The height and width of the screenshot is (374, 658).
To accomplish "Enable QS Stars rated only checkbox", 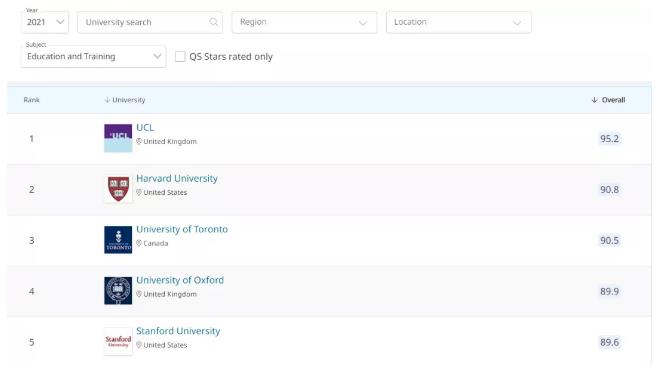I will tap(180, 56).
